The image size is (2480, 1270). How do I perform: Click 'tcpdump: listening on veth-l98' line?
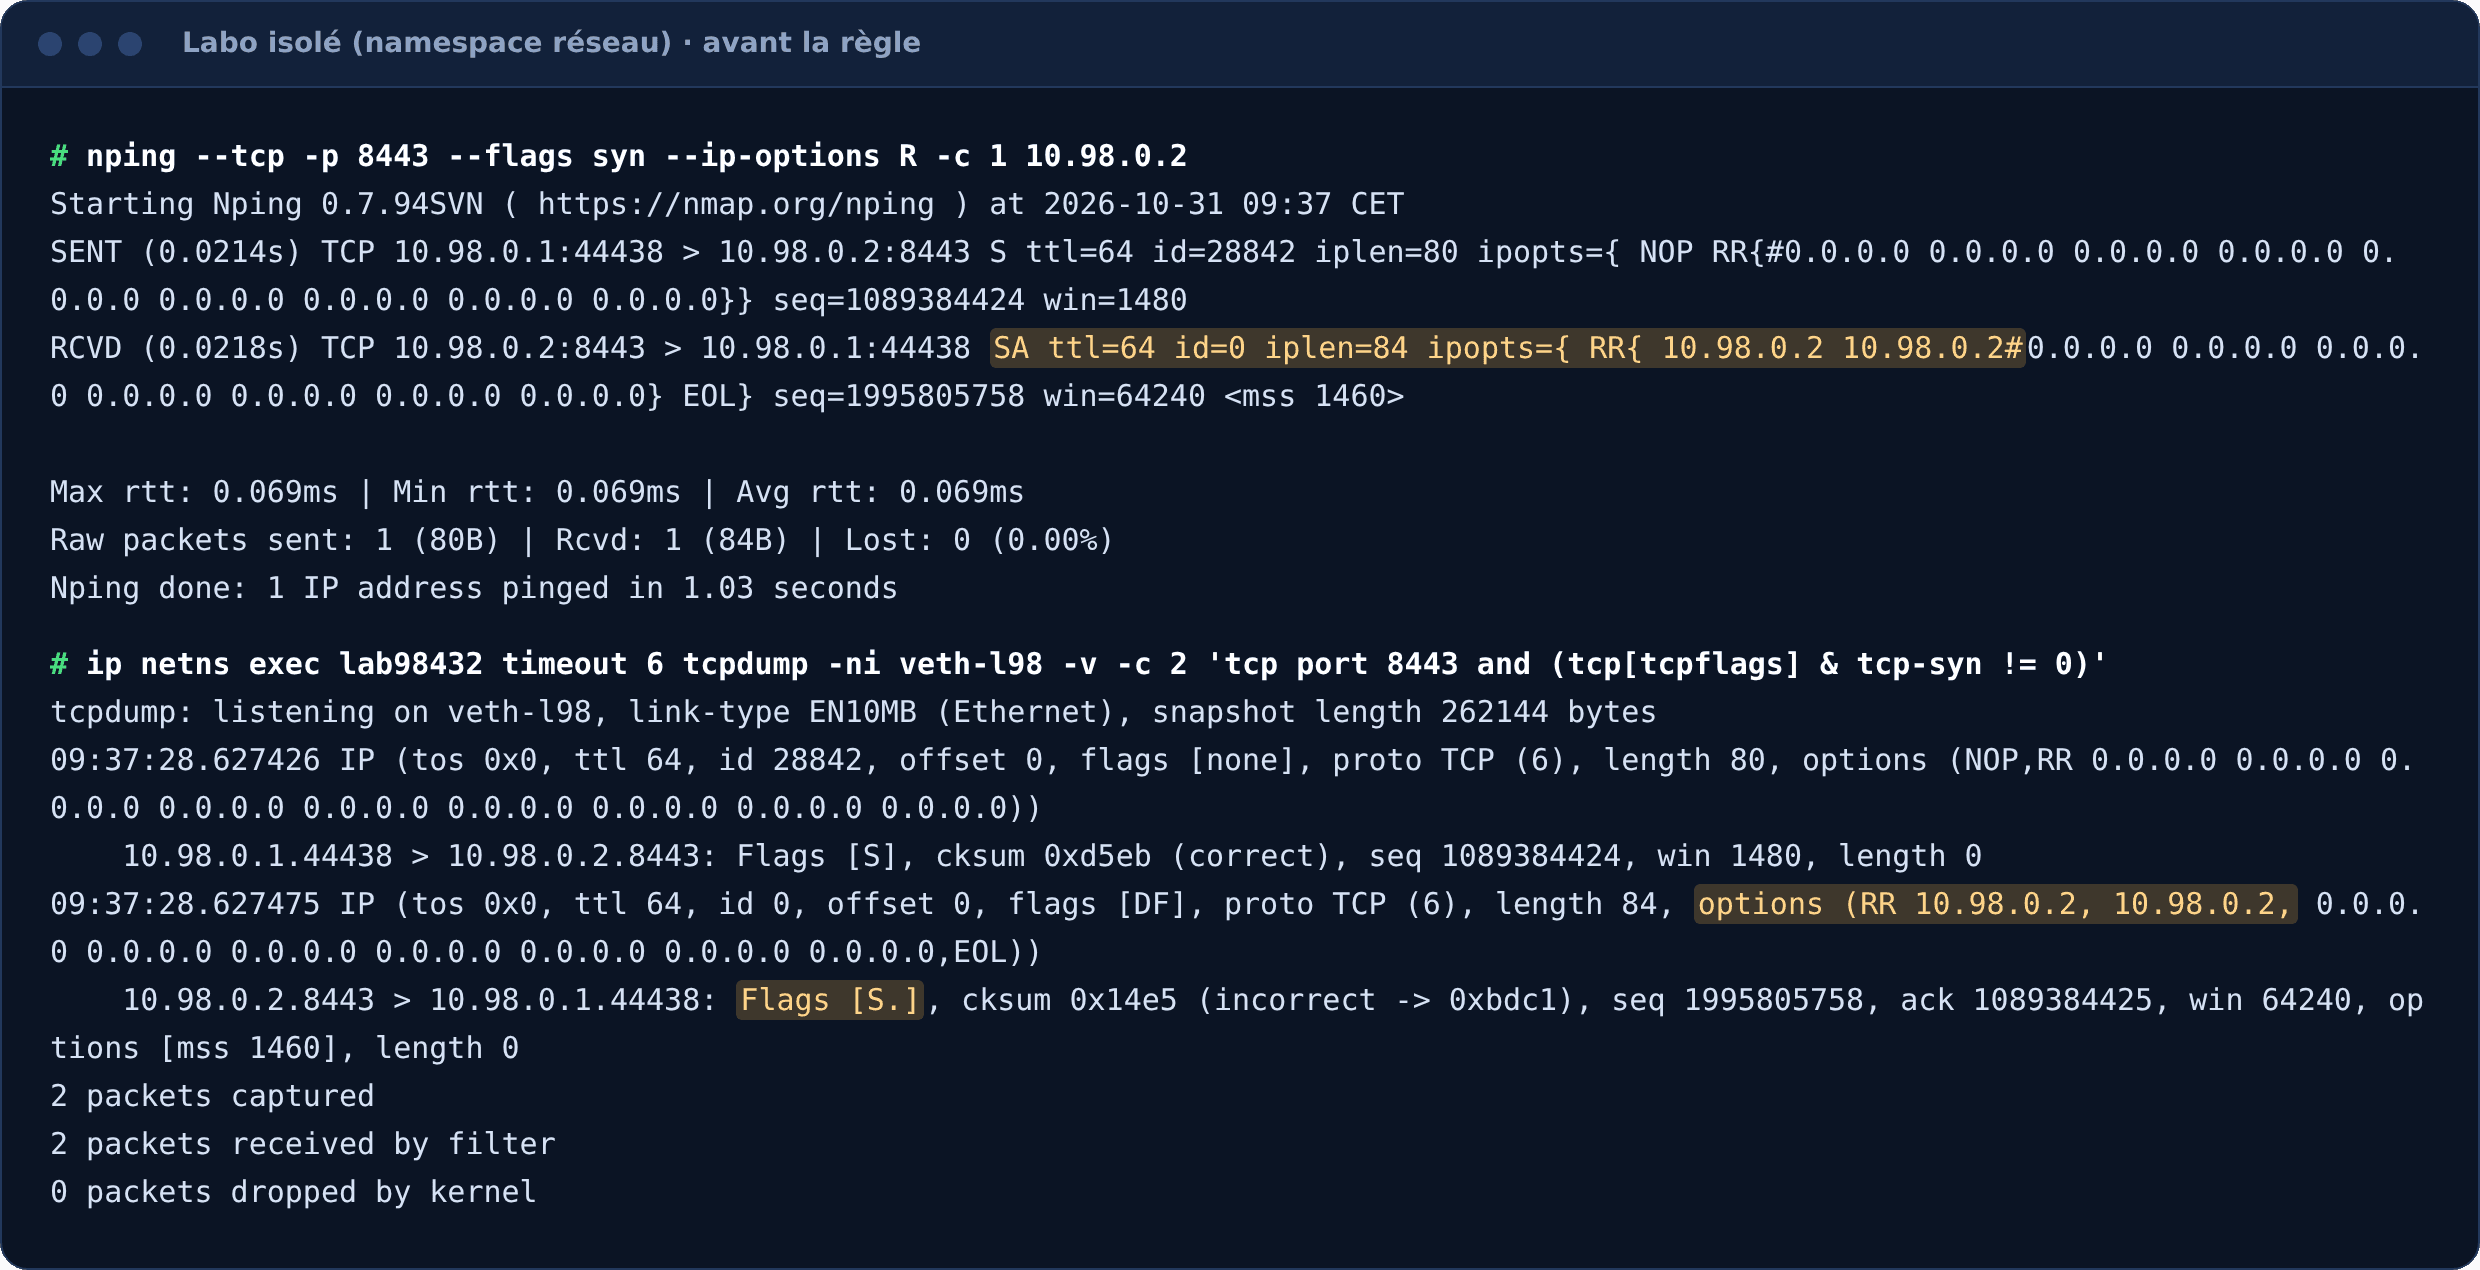tap(853, 712)
